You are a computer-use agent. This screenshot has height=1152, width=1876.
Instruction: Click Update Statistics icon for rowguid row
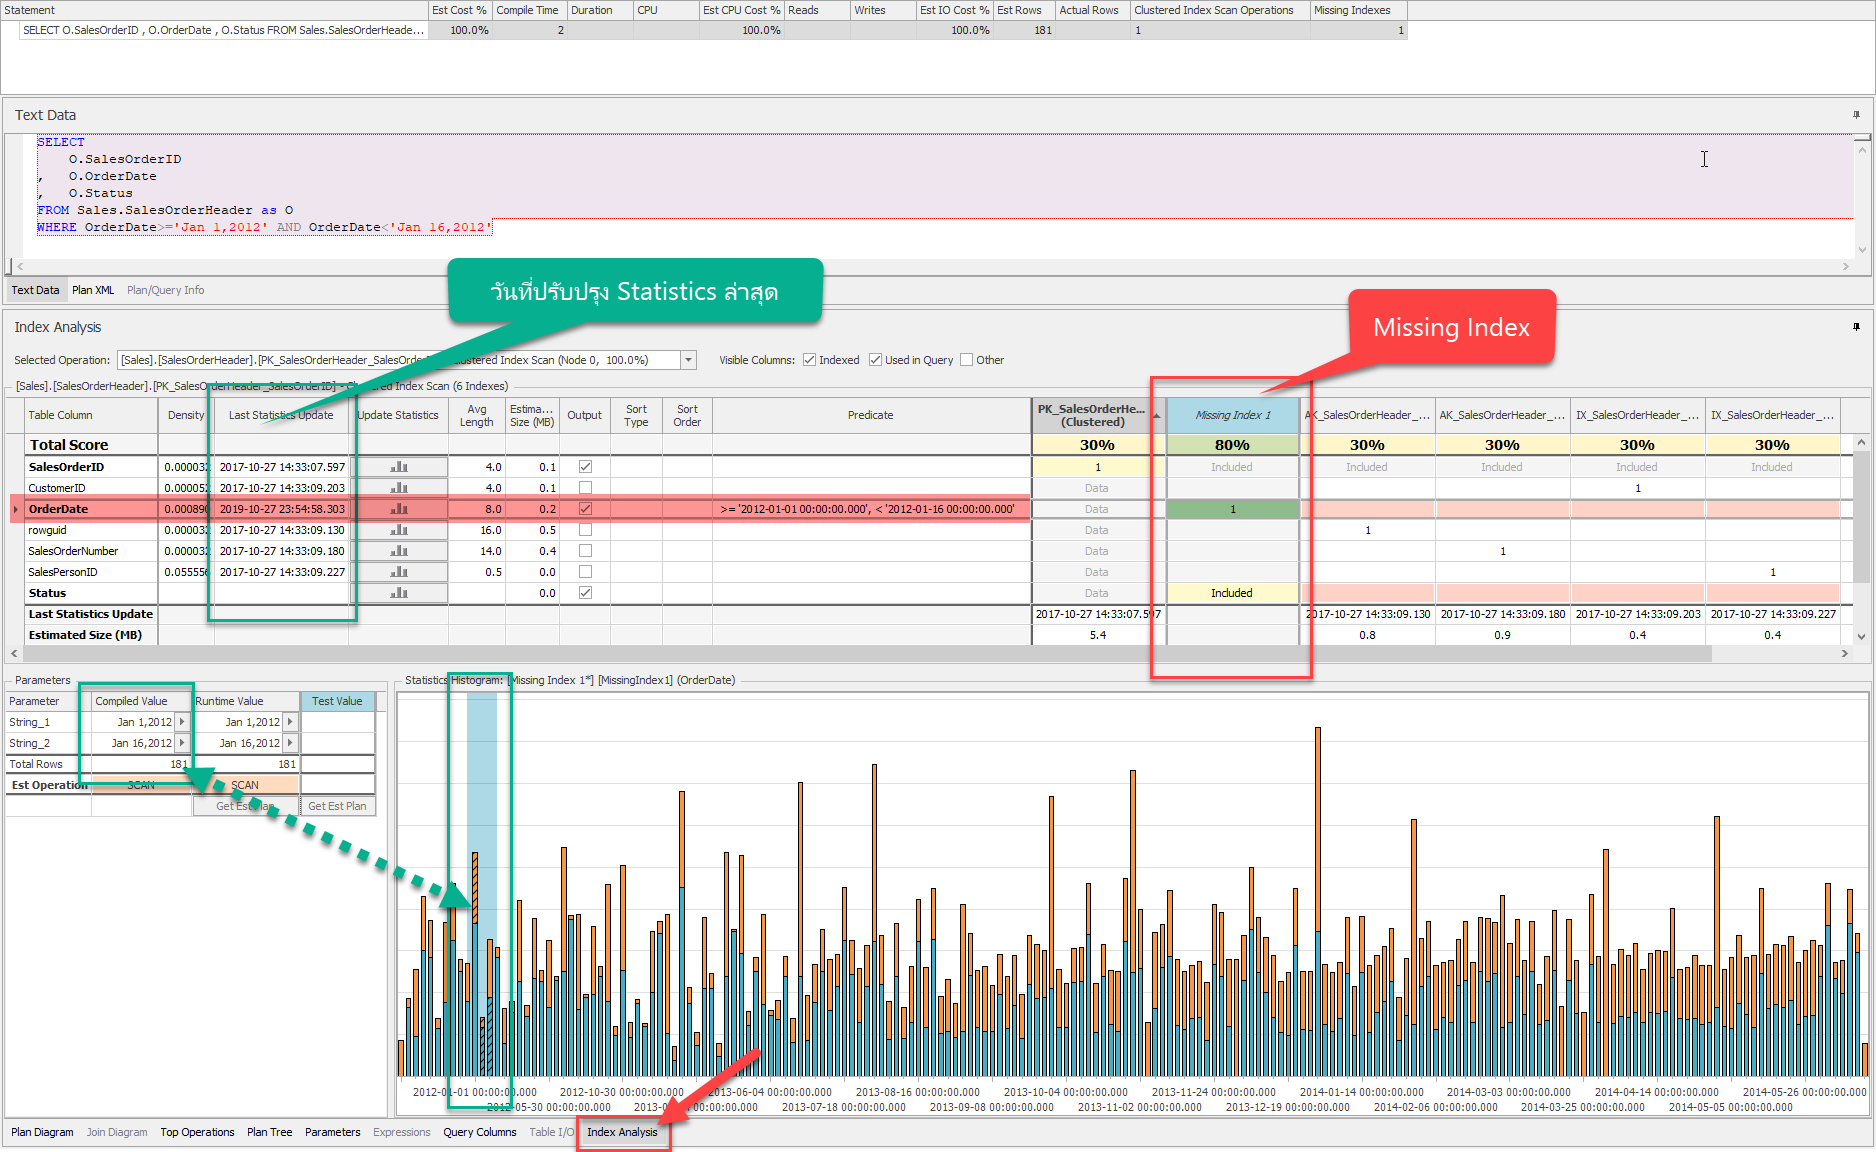399,530
